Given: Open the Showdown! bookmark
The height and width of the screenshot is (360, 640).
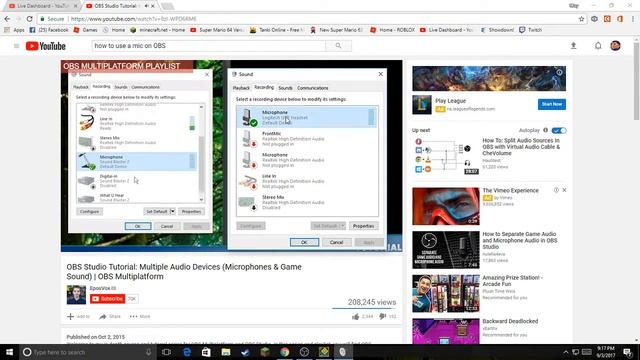Looking at the screenshot, I should 497,30.
